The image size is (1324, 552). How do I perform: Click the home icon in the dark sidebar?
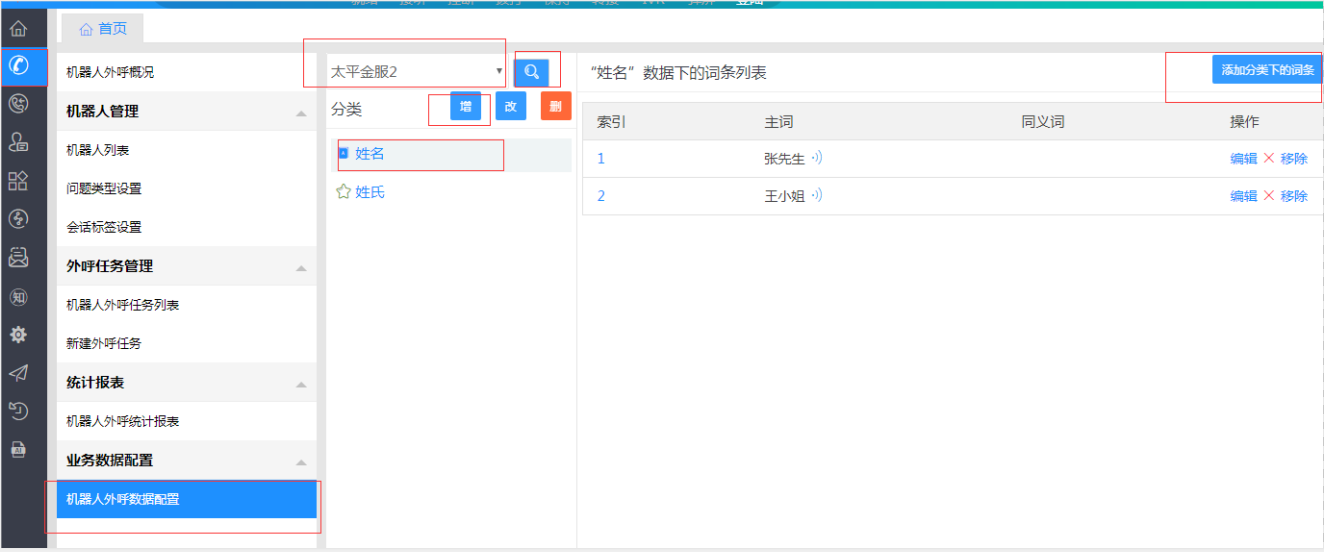pos(18,29)
